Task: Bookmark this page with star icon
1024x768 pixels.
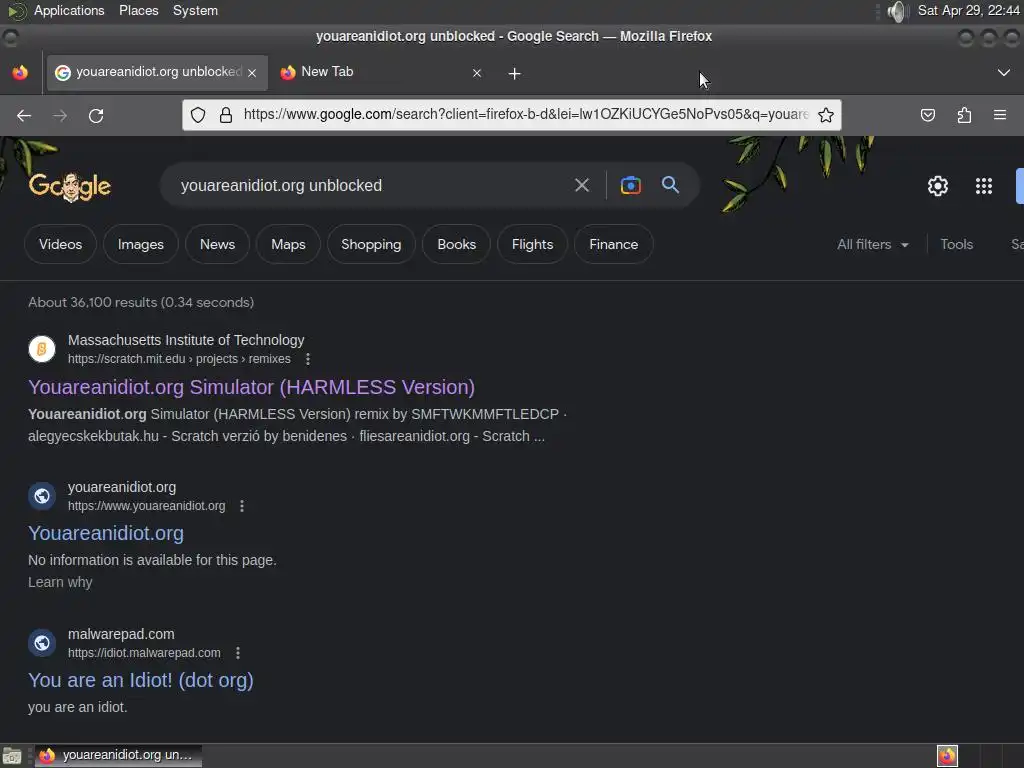Action: coord(825,115)
